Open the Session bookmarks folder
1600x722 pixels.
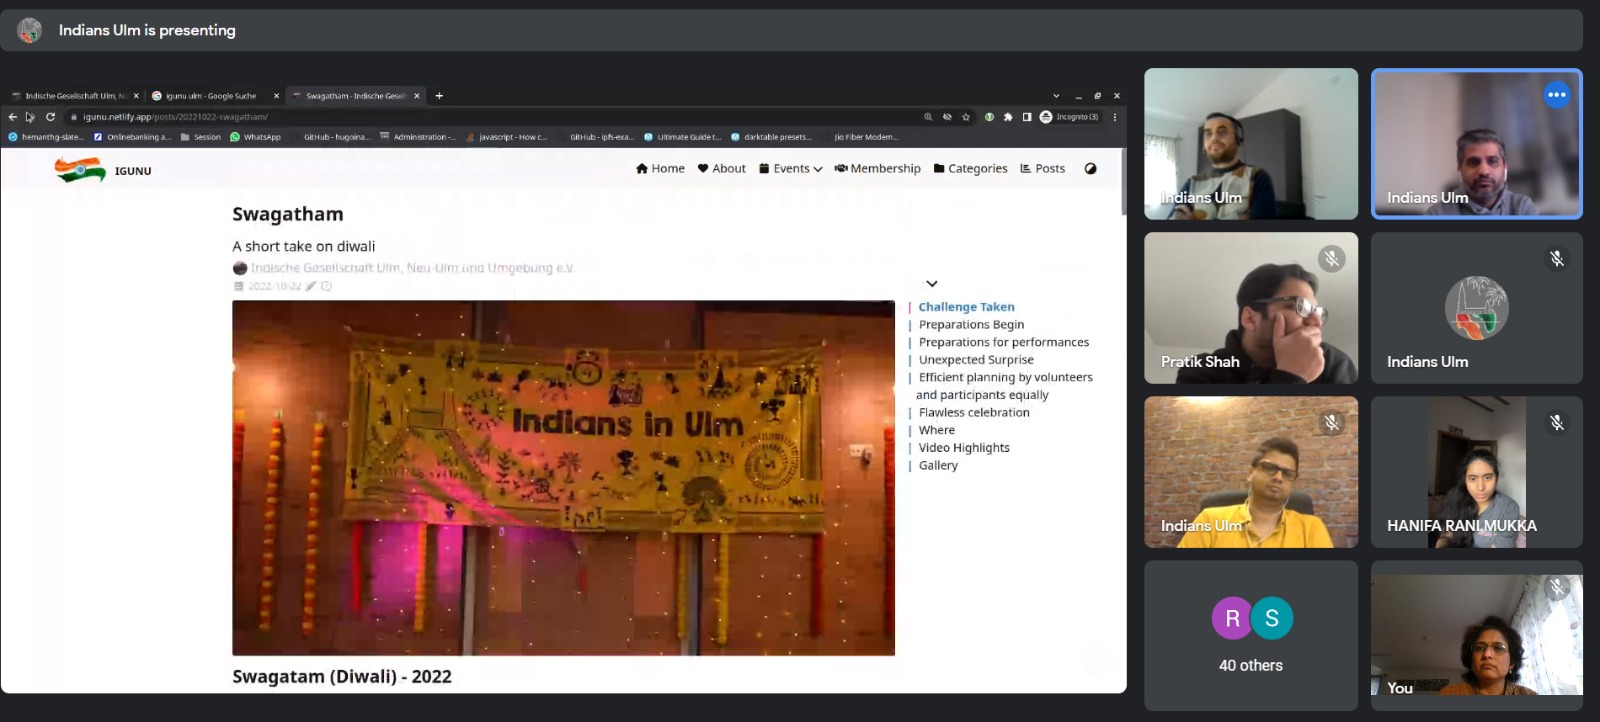tap(201, 137)
